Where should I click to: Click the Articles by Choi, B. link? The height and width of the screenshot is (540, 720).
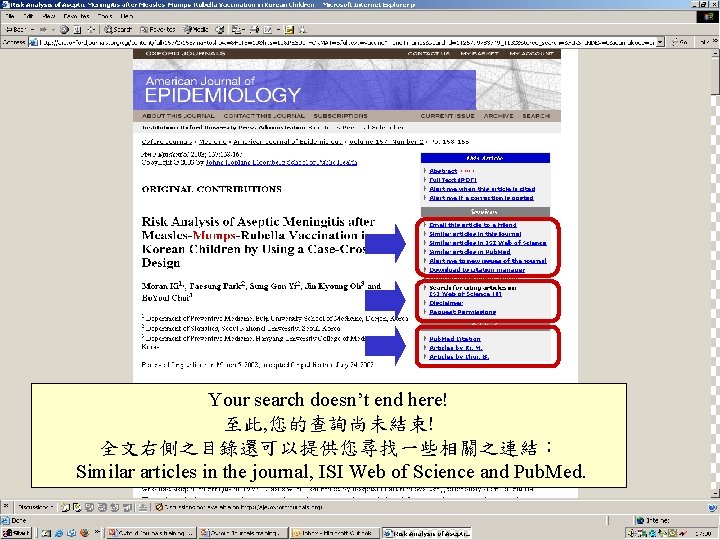tap(459, 357)
